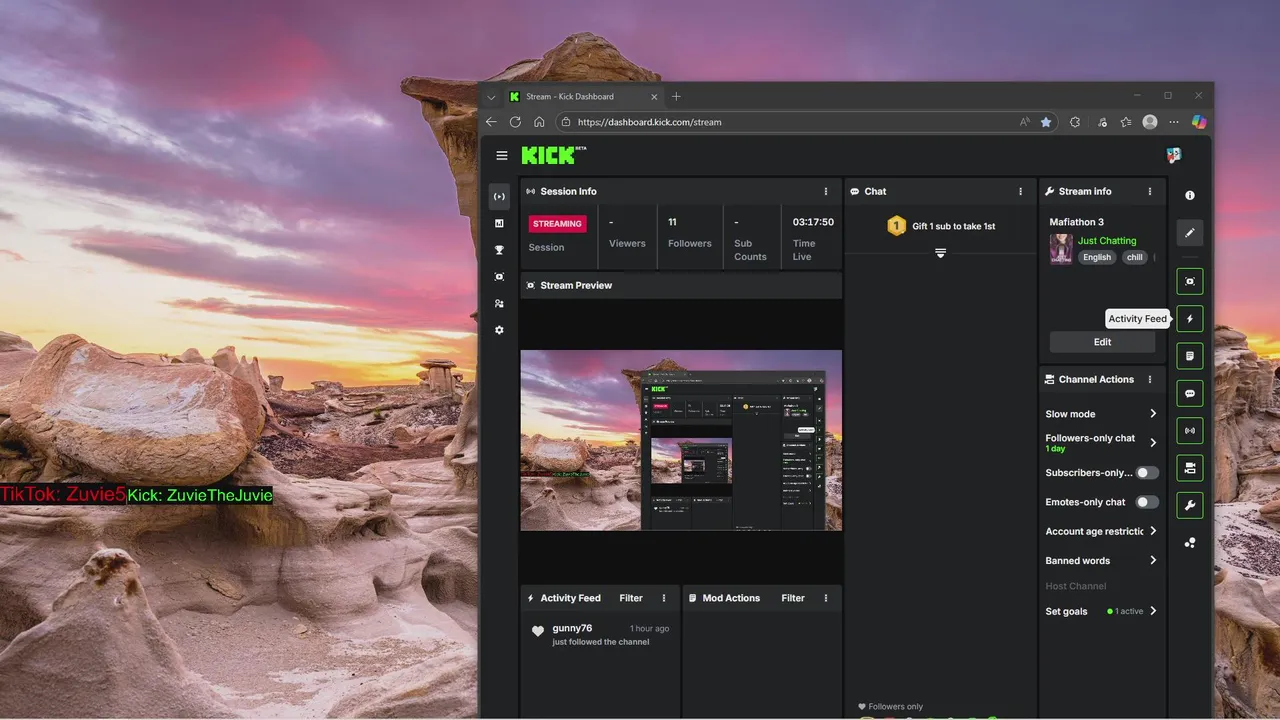Open the trophy icon in left sidebar
1280x720 pixels.
coord(499,250)
